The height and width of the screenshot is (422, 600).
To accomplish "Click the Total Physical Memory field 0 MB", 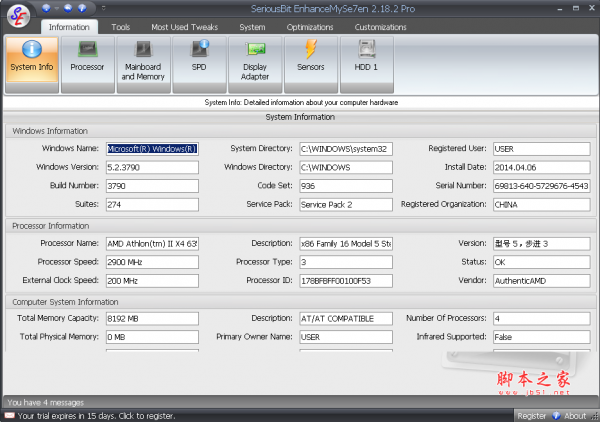I will coord(152,337).
